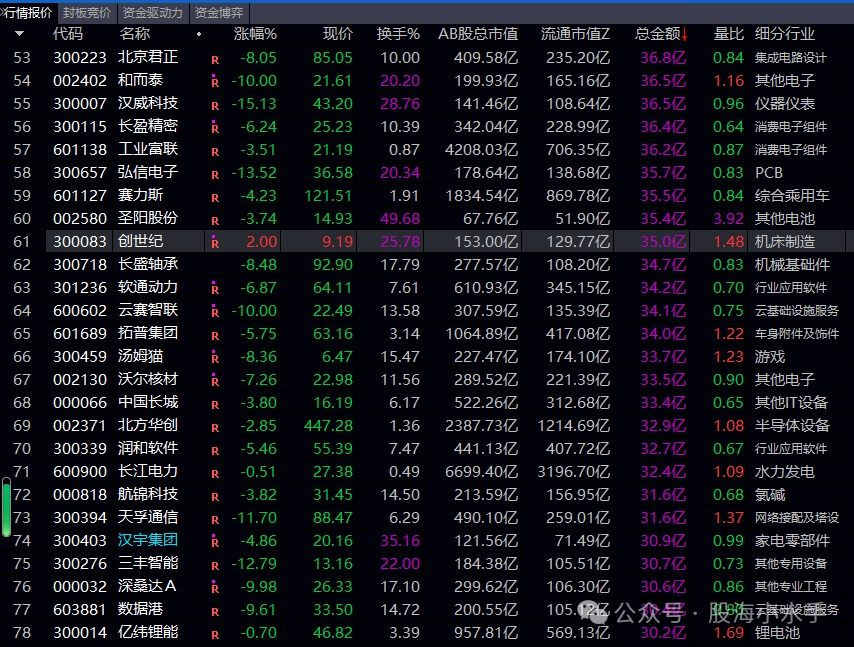This screenshot has height=647, width=854.
Task: Toggle sort on the 总金额 column header
Action: coord(661,34)
